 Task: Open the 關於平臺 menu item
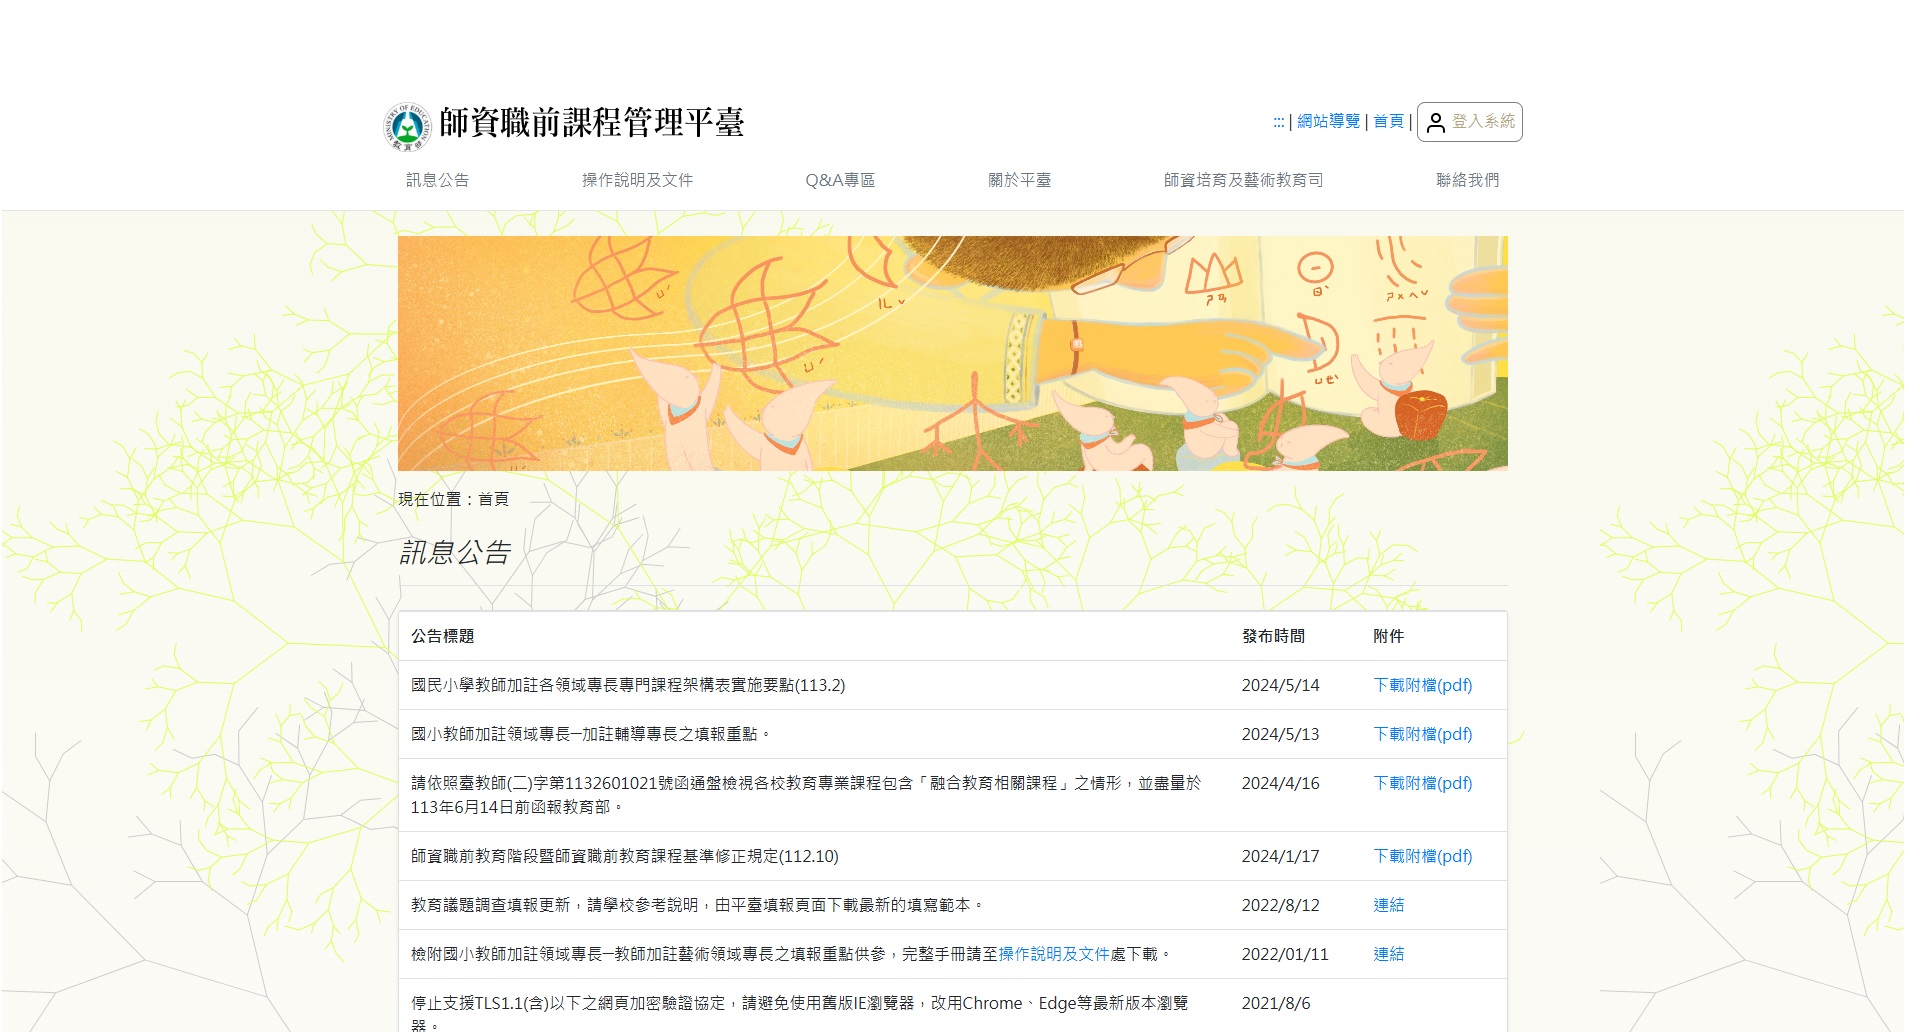point(1020,181)
